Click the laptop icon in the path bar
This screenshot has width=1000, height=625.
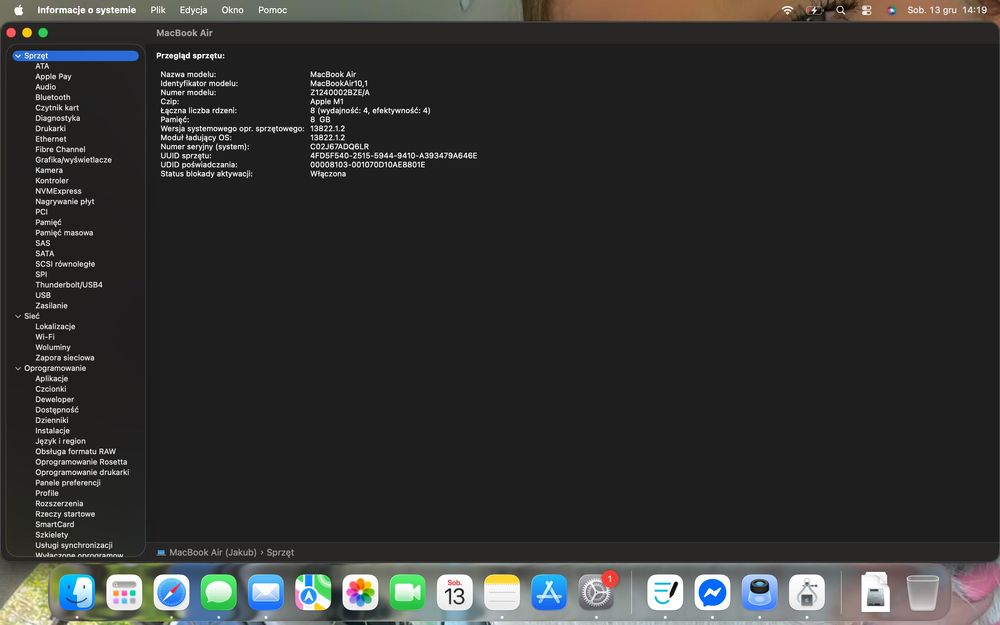(161, 552)
